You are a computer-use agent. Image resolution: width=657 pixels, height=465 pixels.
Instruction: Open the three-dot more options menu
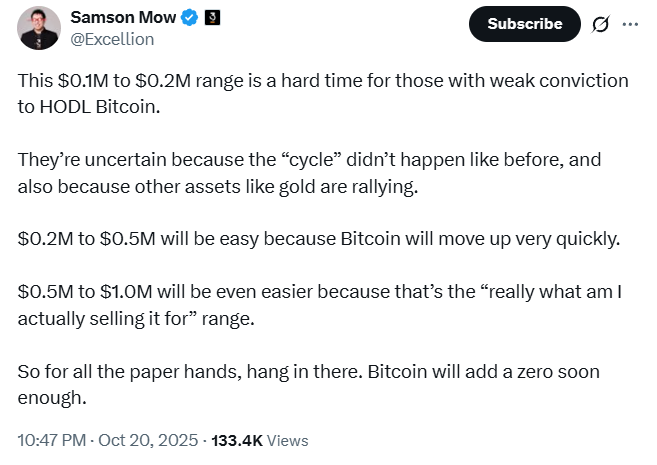[630, 24]
